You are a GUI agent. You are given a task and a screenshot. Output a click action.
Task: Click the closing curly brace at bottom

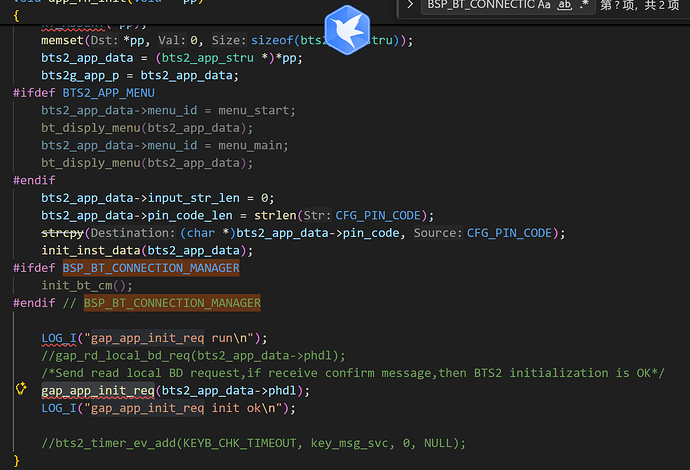[x=17, y=460]
